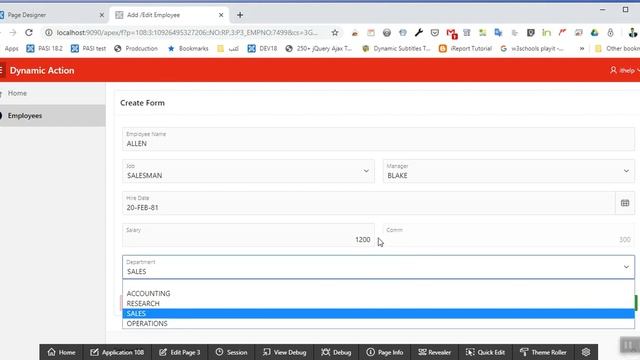This screenshot has height=360, width=640.
Task: Click the Dynamic Action application title
Action: (x=42, y=70)
